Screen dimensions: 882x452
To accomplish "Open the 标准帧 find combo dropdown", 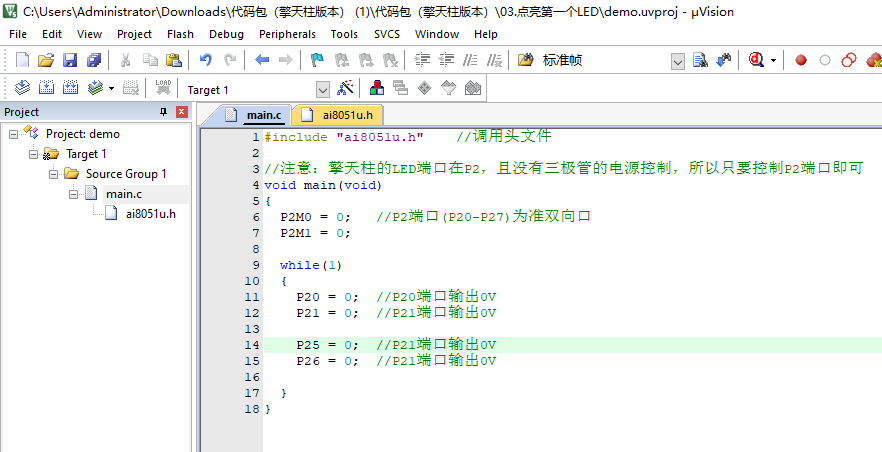I will (x=678, y=61).
